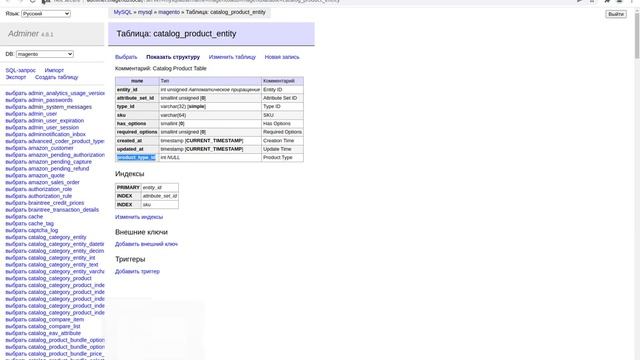Open catalog_category_entity_text table in sidebar
Viewport: 640px width, 360px height.
[x=63, y=265]
